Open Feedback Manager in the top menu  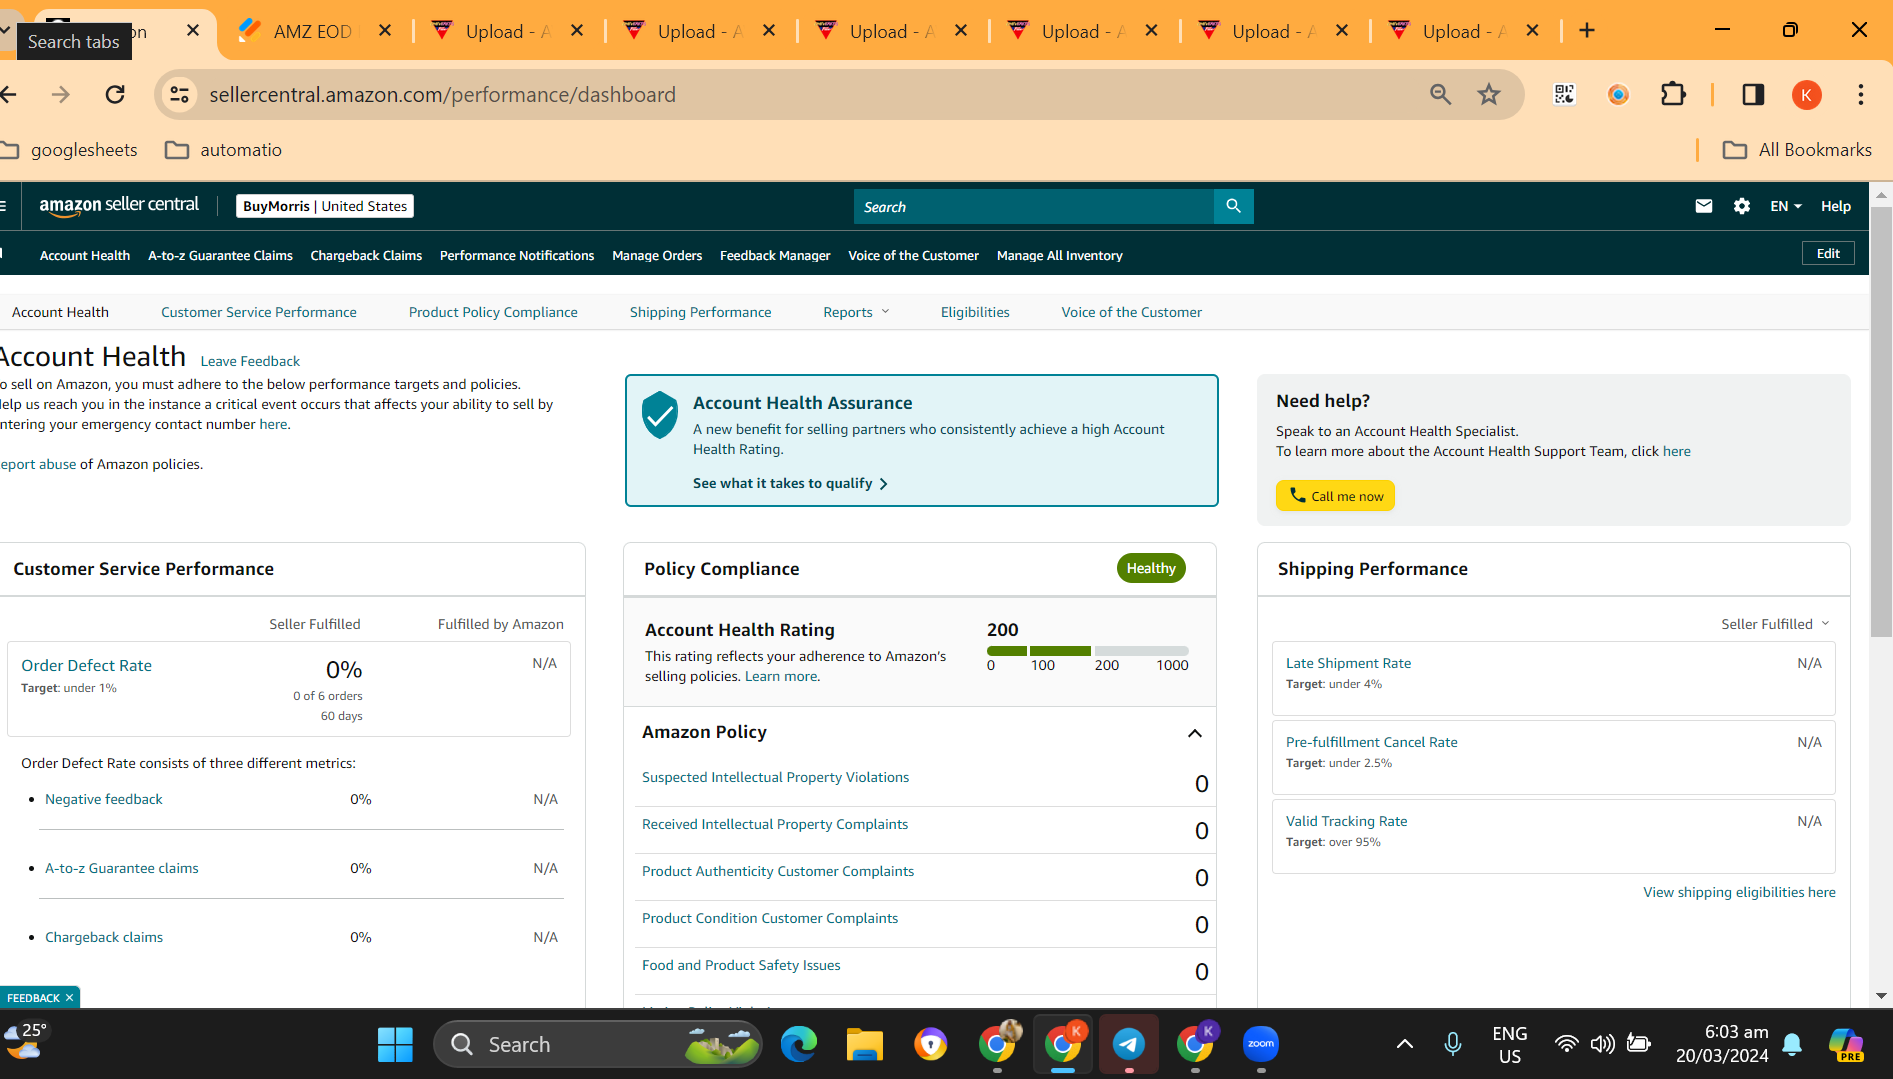pos(775,256)
